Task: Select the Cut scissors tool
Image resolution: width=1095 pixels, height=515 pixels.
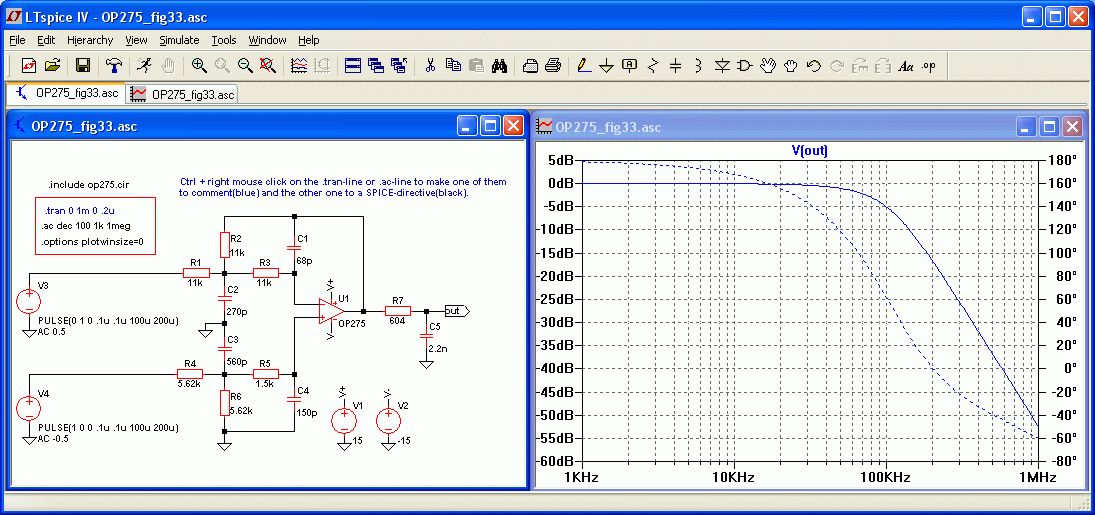Action: click(x=430, y=66)
